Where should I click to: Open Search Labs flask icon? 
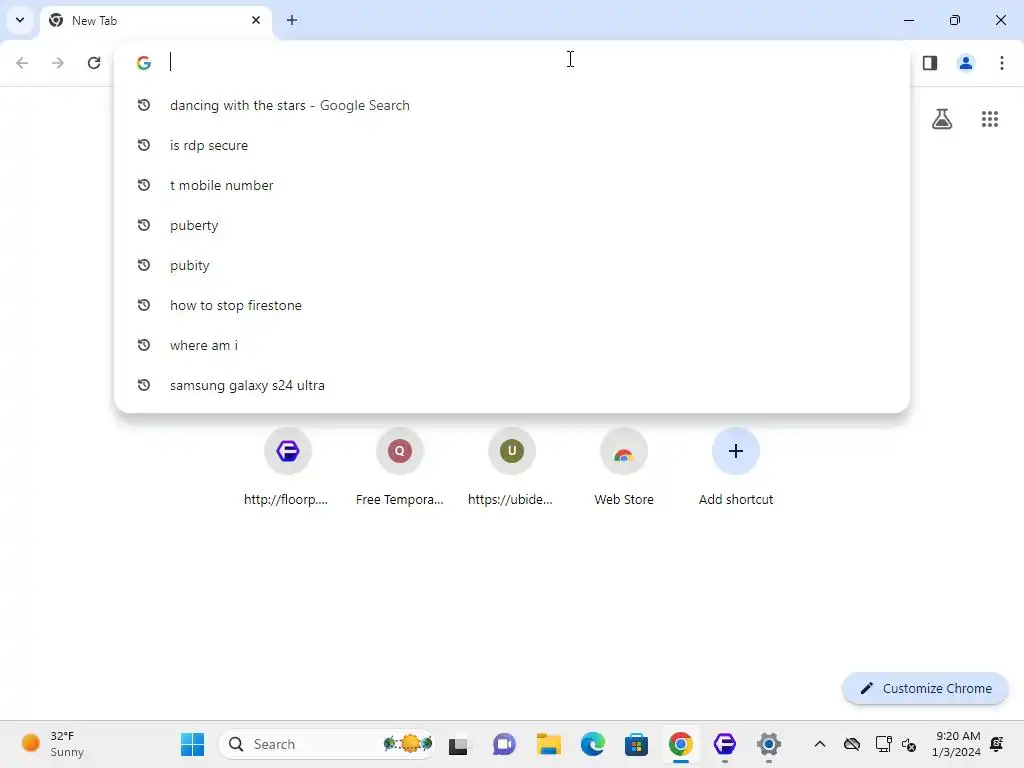pyautogui.click(x=942, y=119)
